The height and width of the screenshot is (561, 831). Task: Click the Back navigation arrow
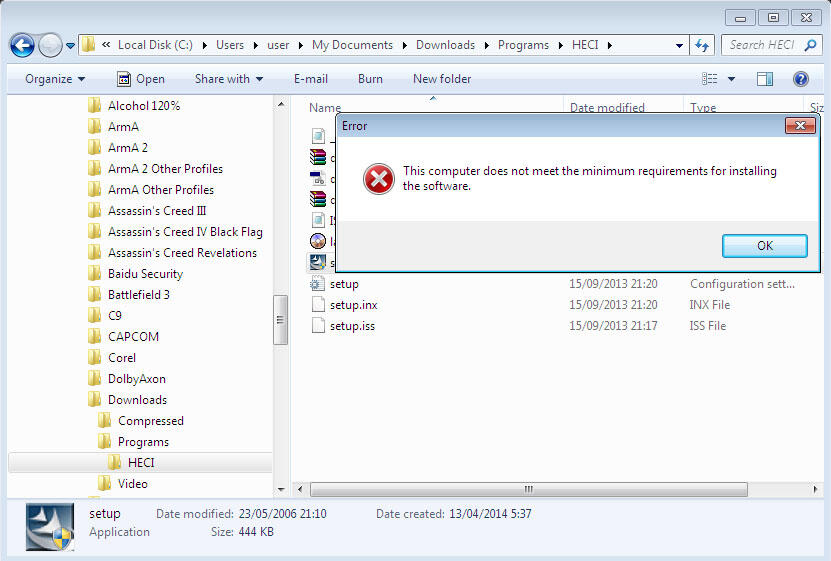pyautogui.click(x=23, y=45)
